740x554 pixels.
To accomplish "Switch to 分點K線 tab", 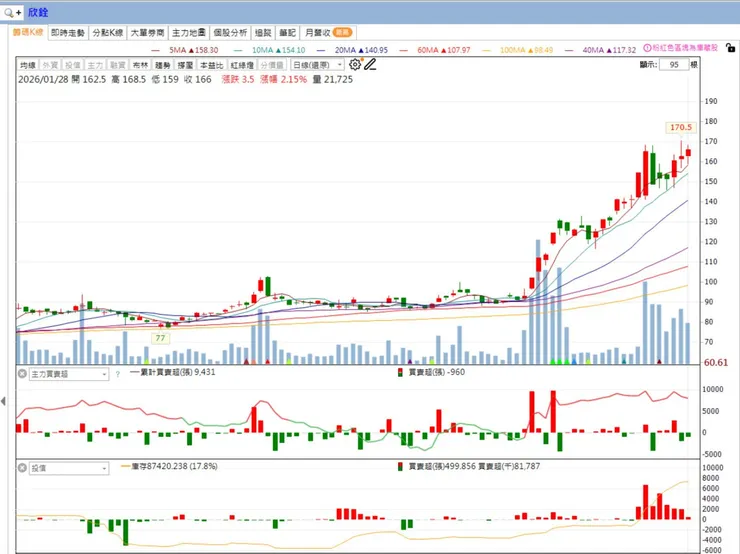I will coord(108,33).
